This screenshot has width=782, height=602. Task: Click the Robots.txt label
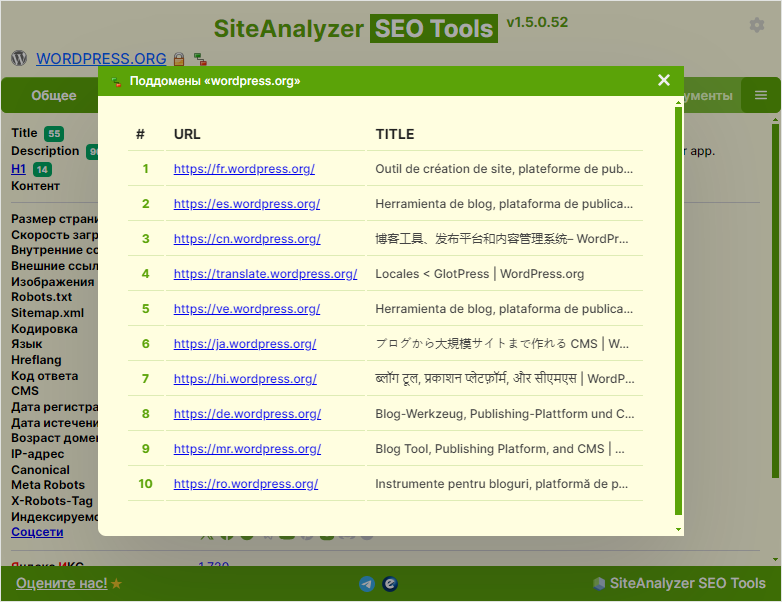click(41, 297)
